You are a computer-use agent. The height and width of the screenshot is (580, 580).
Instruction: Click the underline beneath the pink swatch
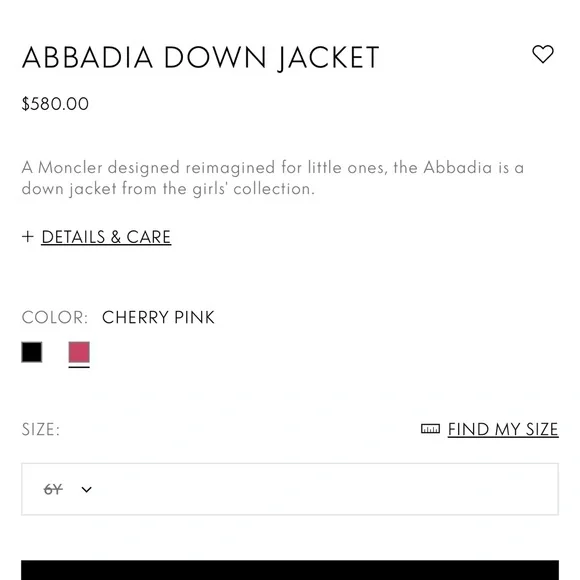click(79, 367)
